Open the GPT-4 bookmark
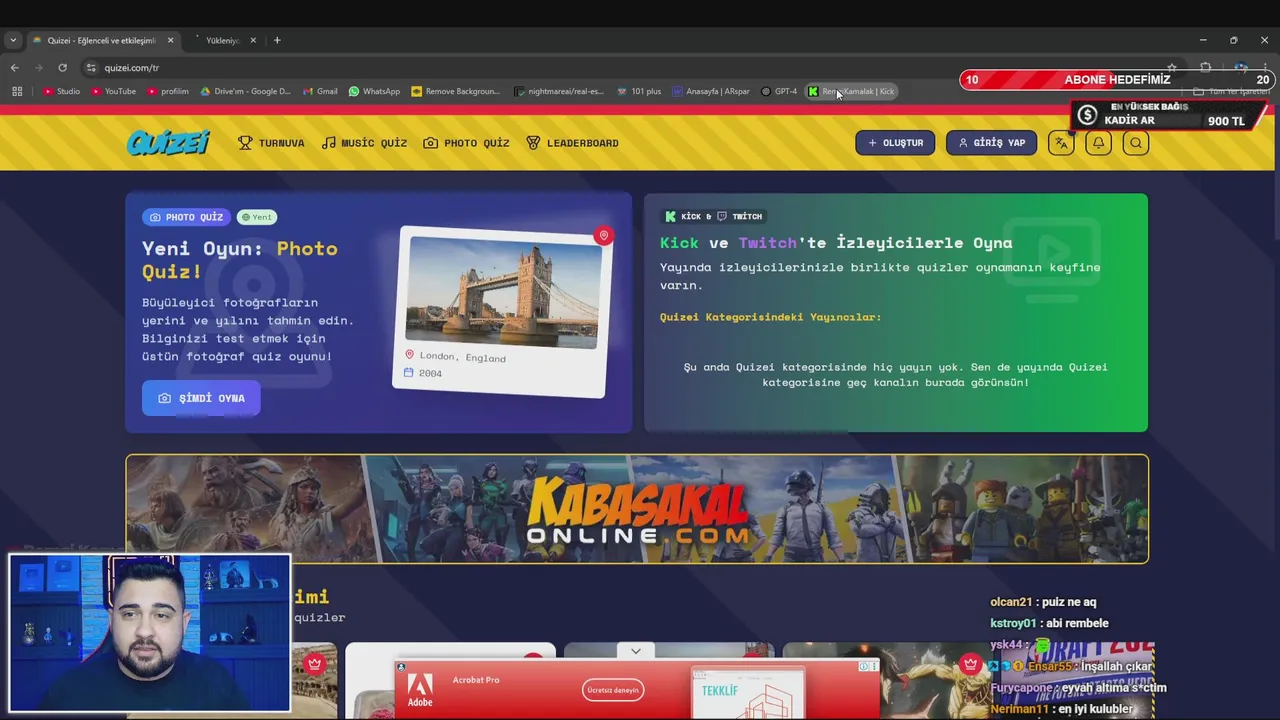The image size is (1280, 720). click(779, 91)
